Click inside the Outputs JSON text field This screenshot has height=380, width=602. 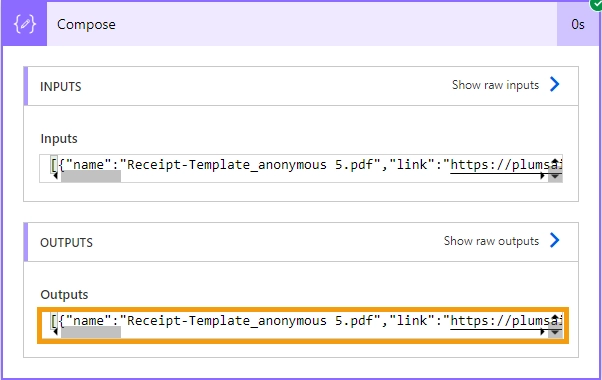click(x=303, y=325)
